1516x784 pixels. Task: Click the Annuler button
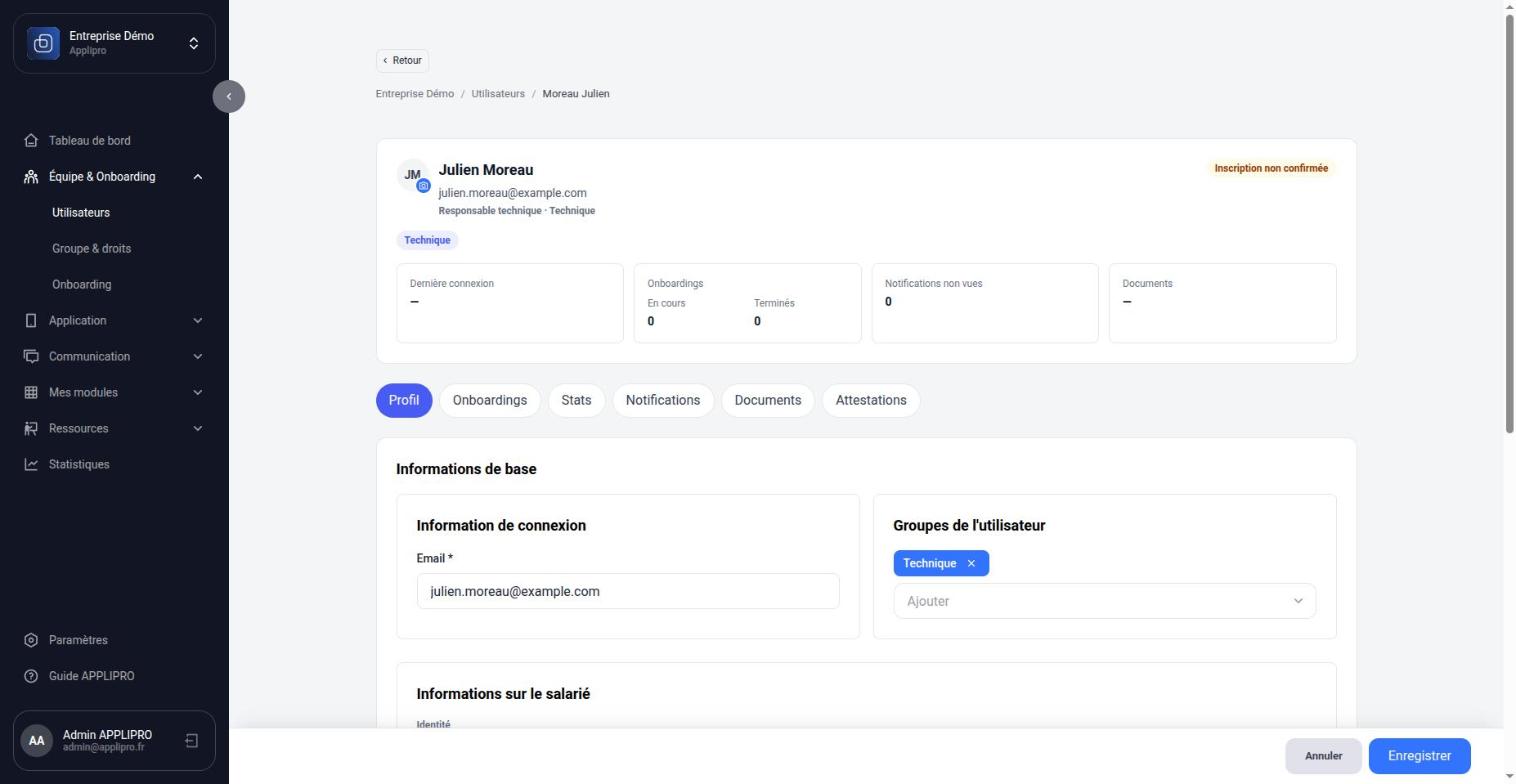coord(1323,756)
